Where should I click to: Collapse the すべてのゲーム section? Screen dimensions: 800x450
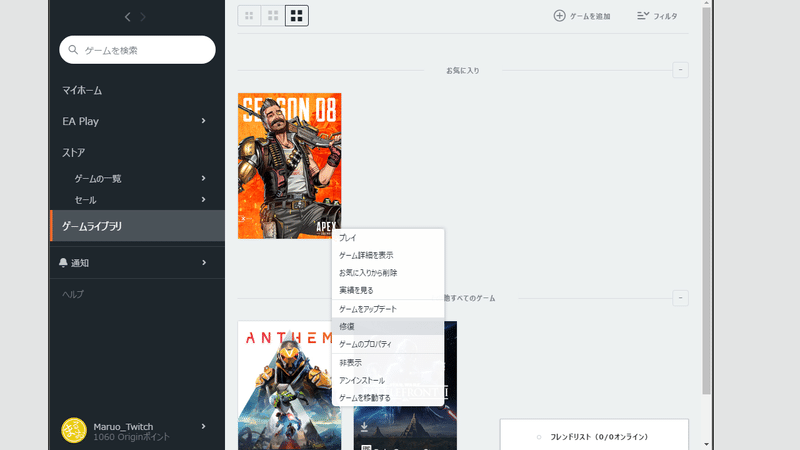point(680,298)
